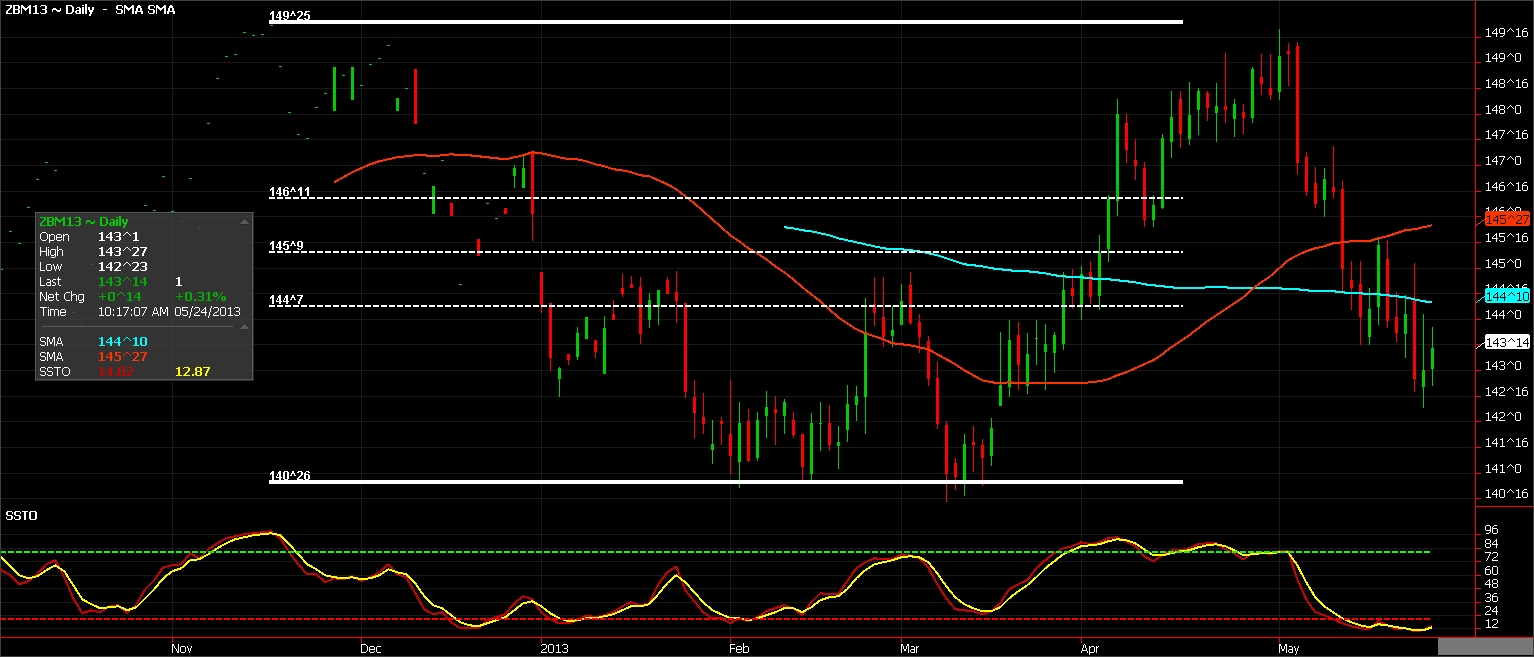The image size is (1534, 657).
Task: Click the 12 level on the SSTO scale
Action: 1492,624
